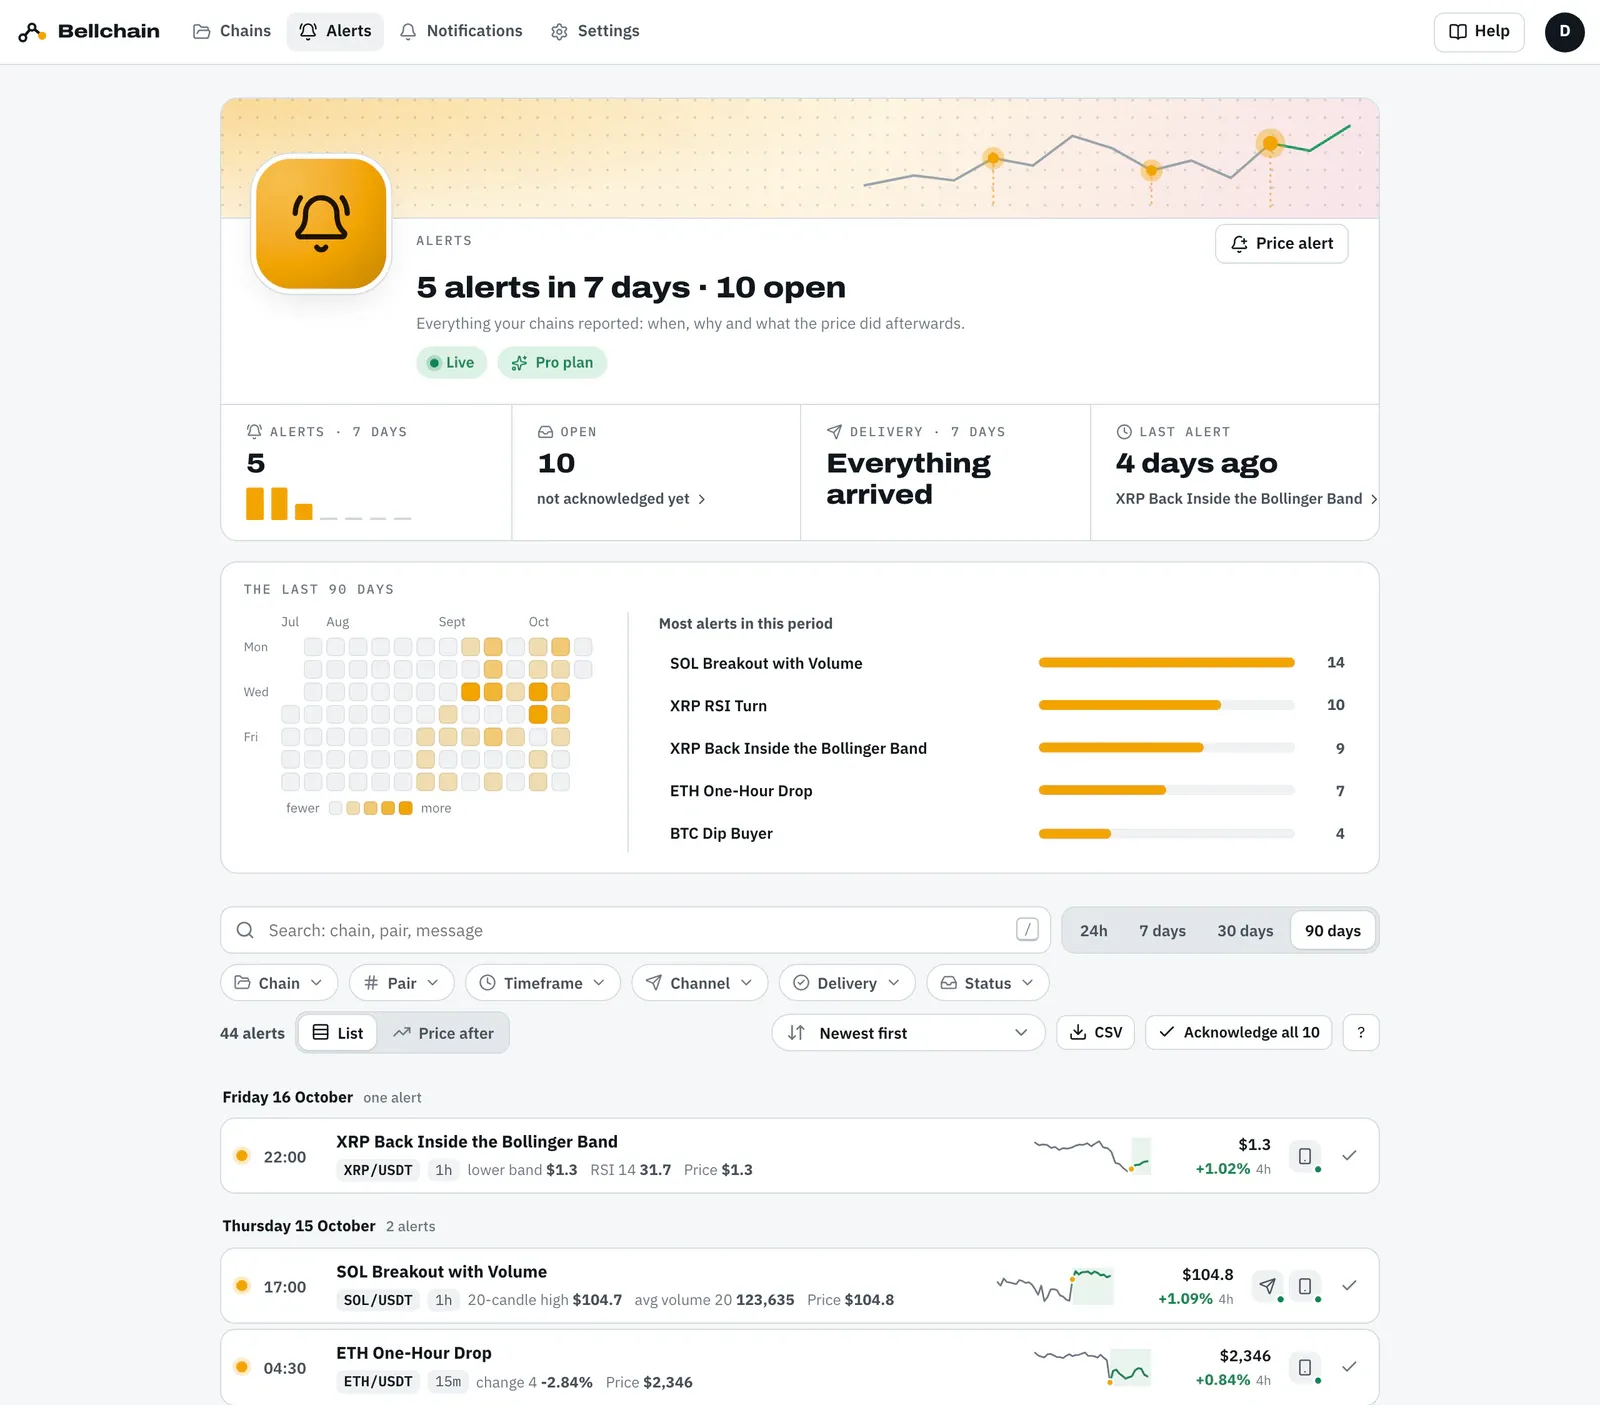Click the slash shortcut hint in search
Screen dimensions: 1600x1405
[x=1027, y=930]
